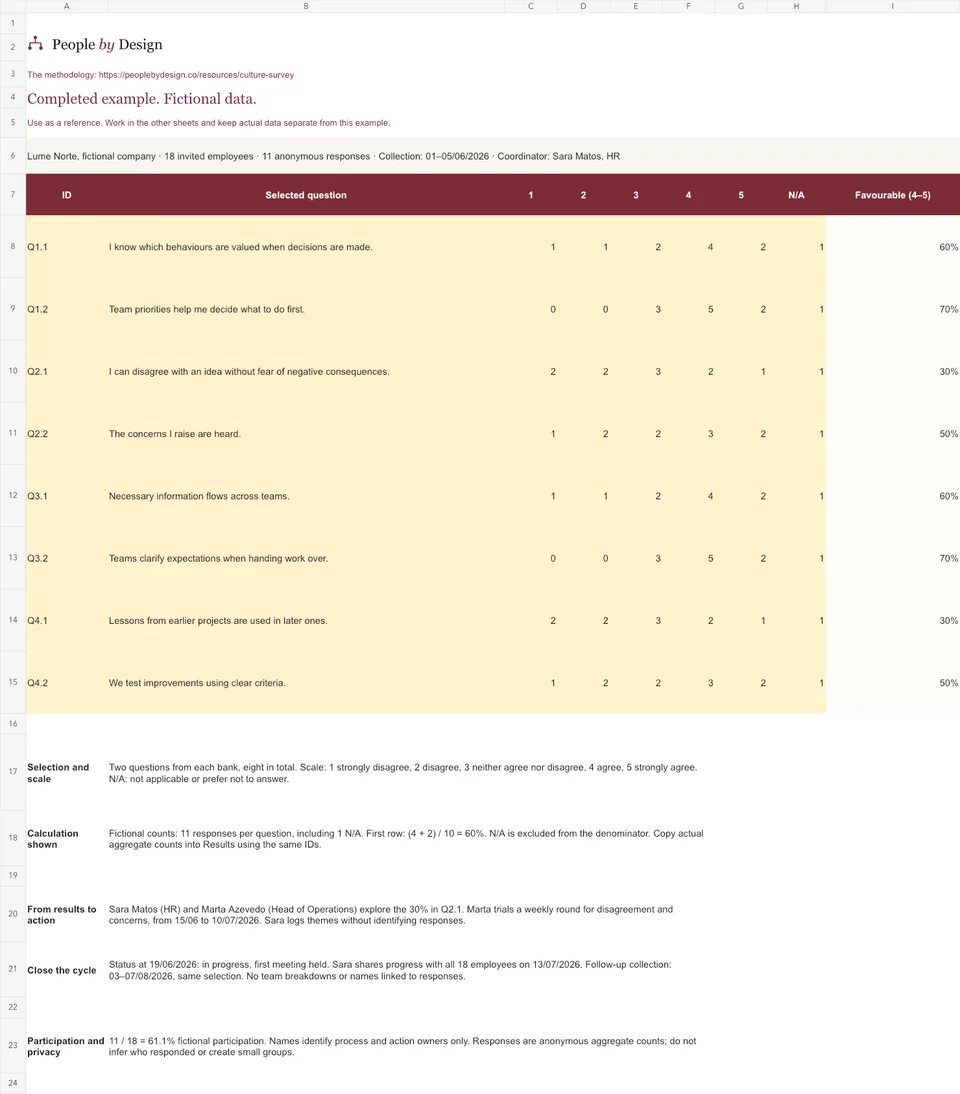Click question 'I can disagree with an idea'

[306, 371]
